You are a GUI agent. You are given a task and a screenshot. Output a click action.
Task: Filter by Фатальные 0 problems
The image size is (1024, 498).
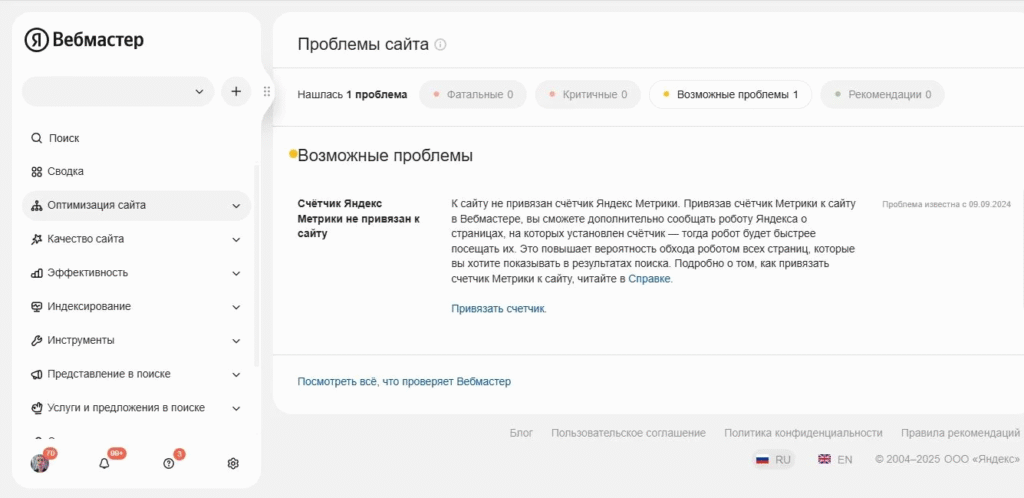[x=472, y=95]
